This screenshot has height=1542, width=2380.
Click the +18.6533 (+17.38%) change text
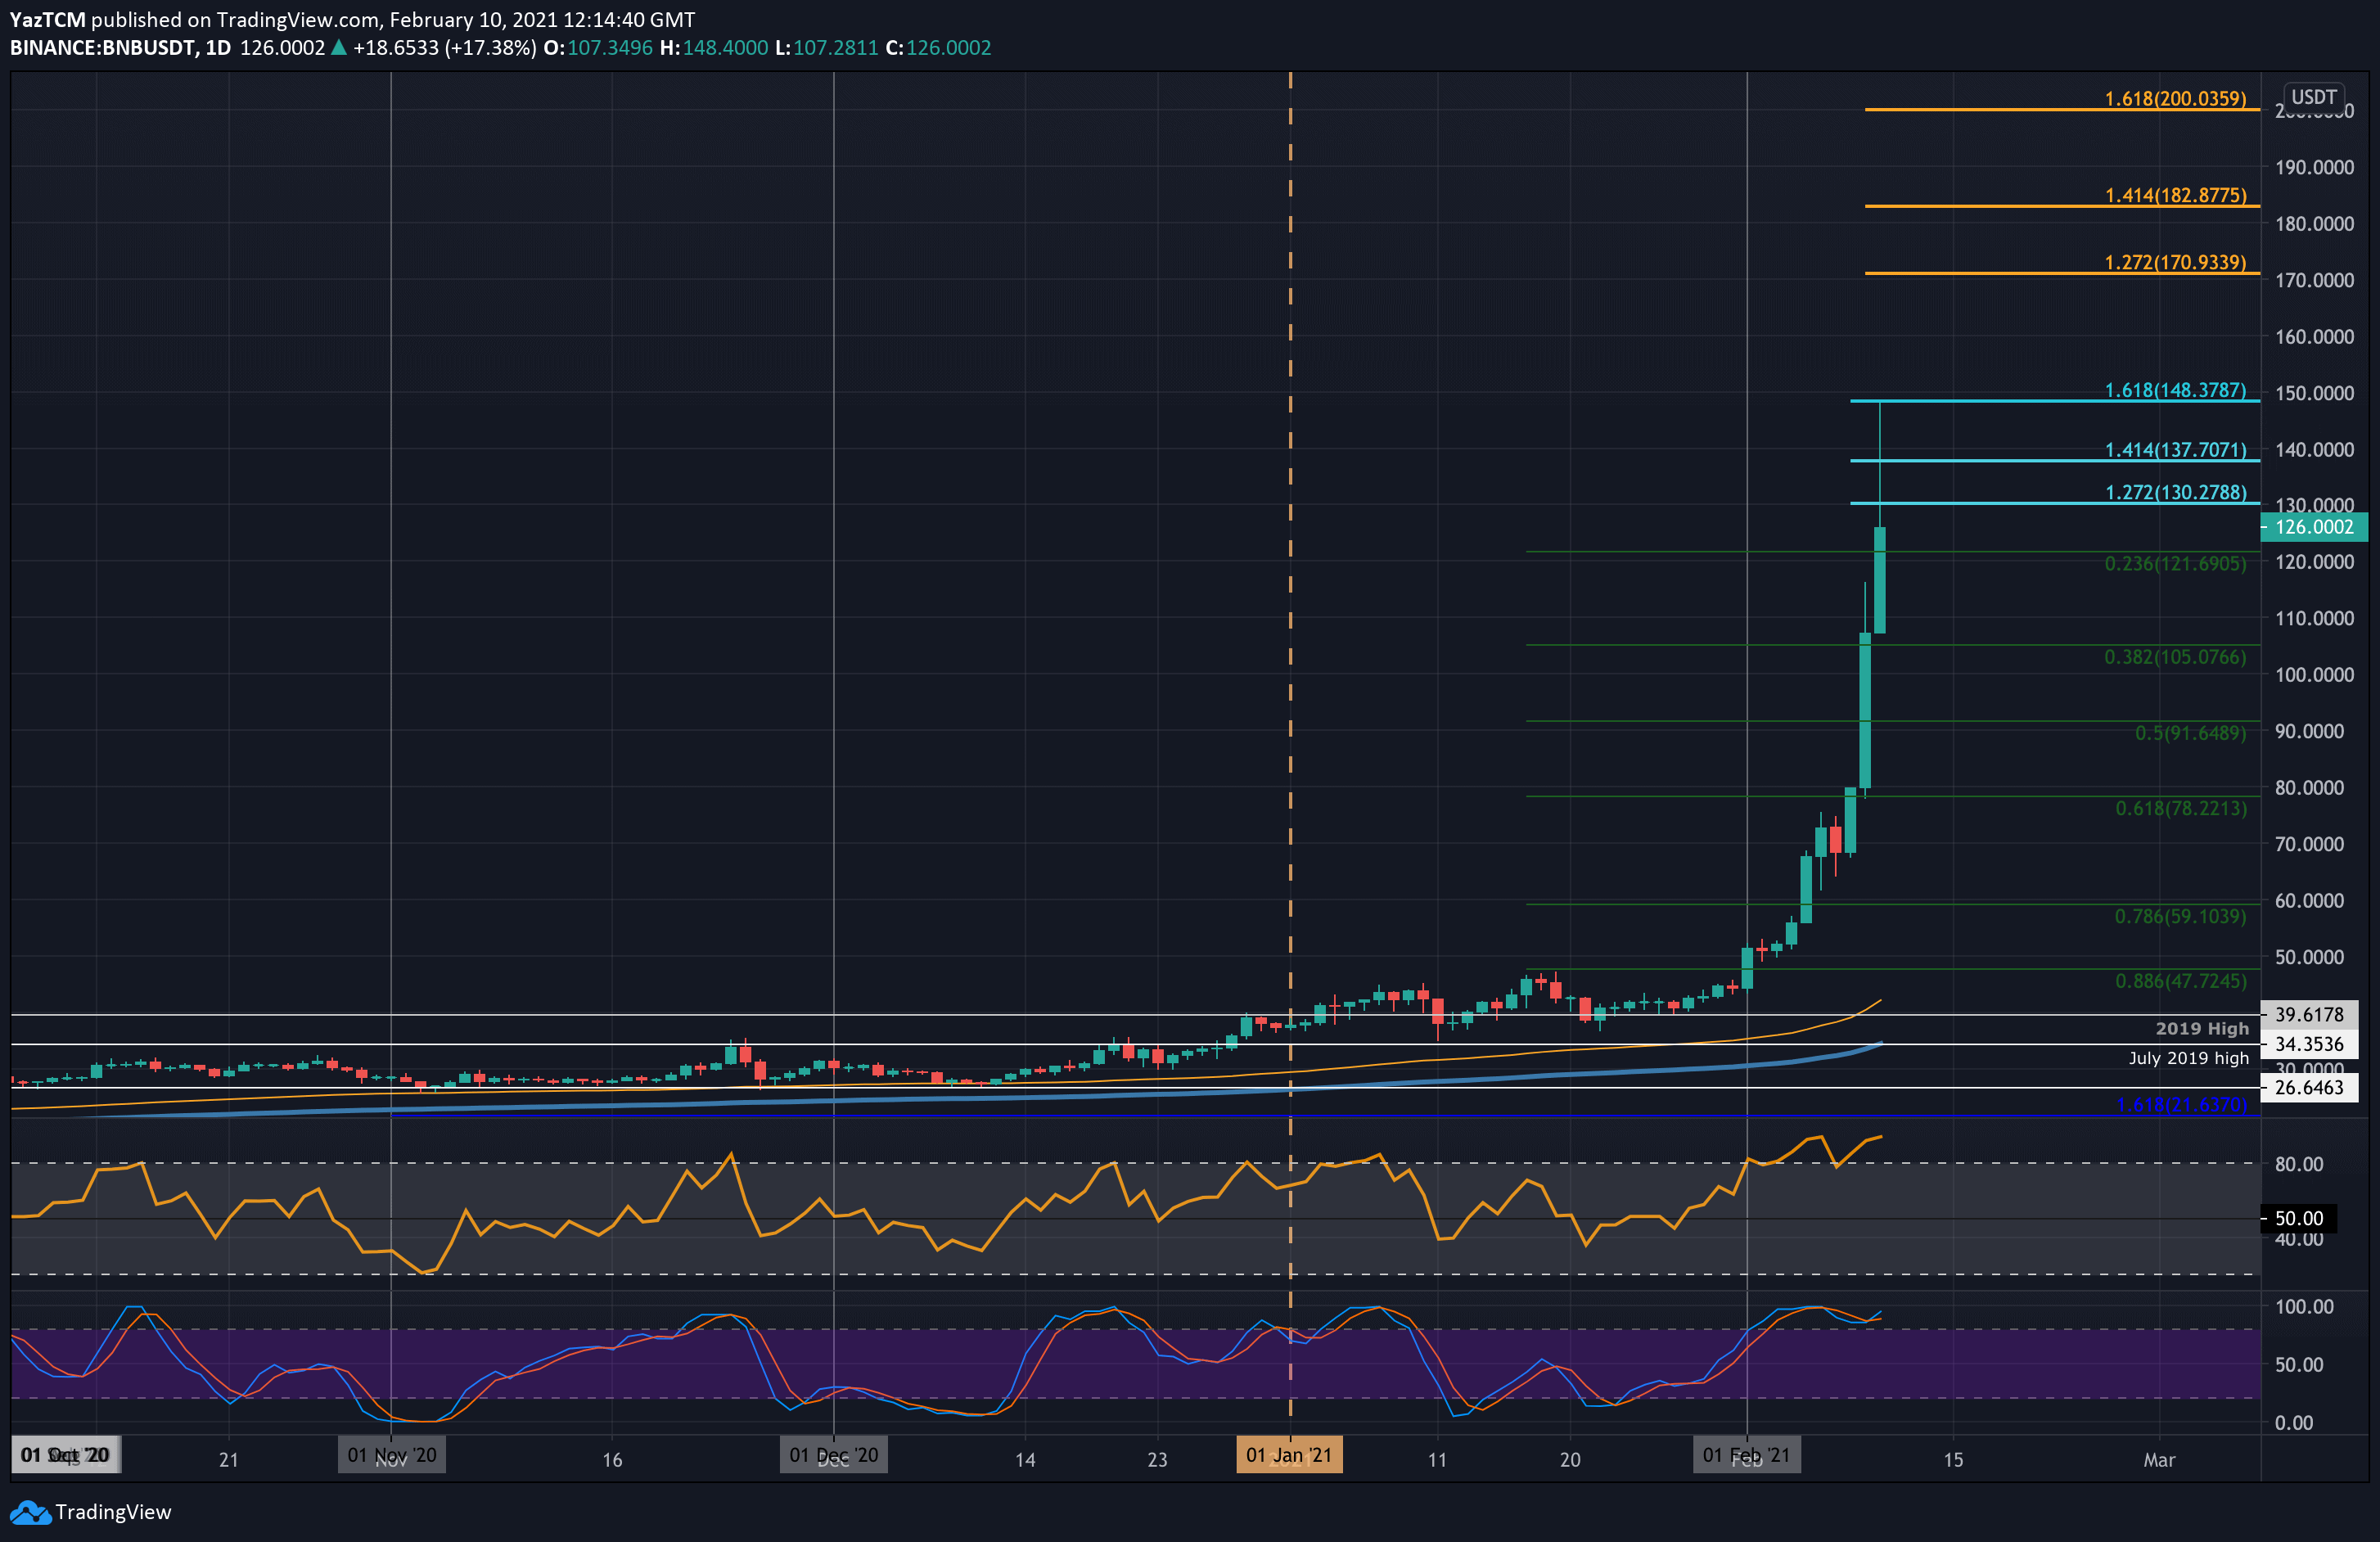(445, 47)
